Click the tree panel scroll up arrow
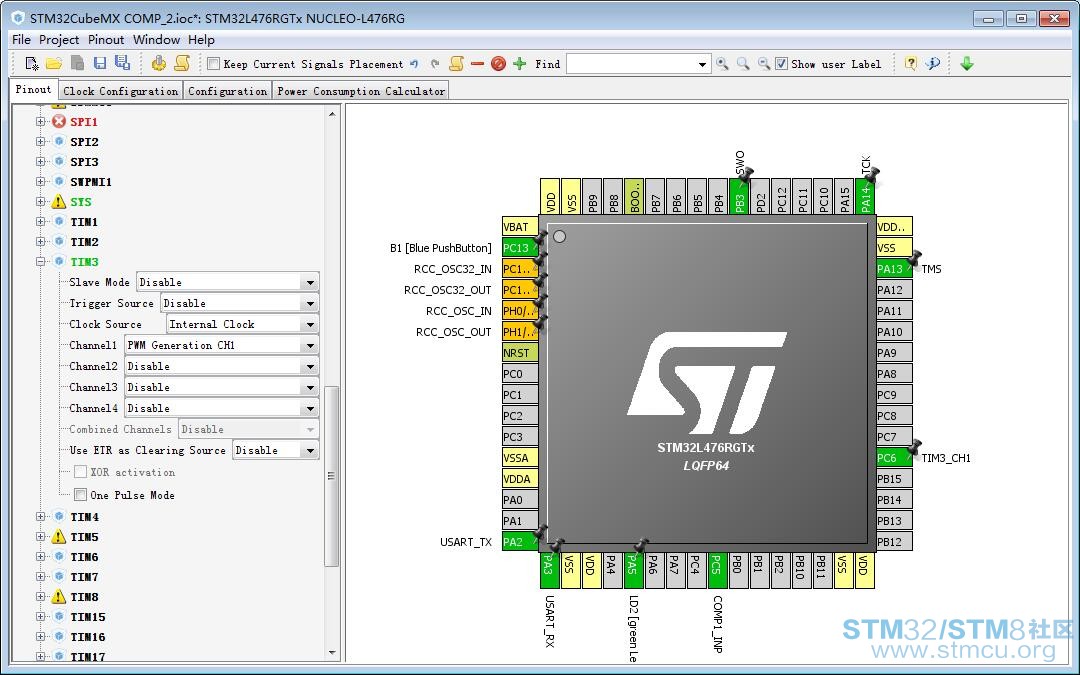1080x675 pixels. 332,114
